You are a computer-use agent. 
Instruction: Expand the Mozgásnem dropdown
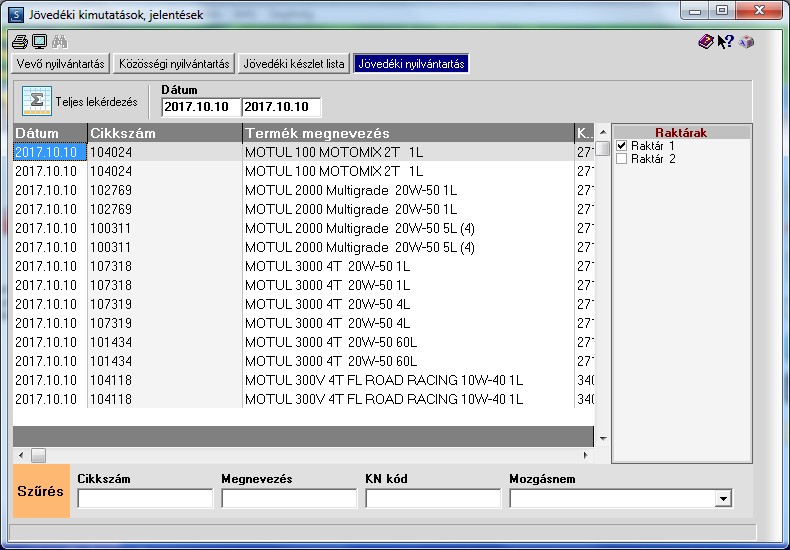(723, 499)
